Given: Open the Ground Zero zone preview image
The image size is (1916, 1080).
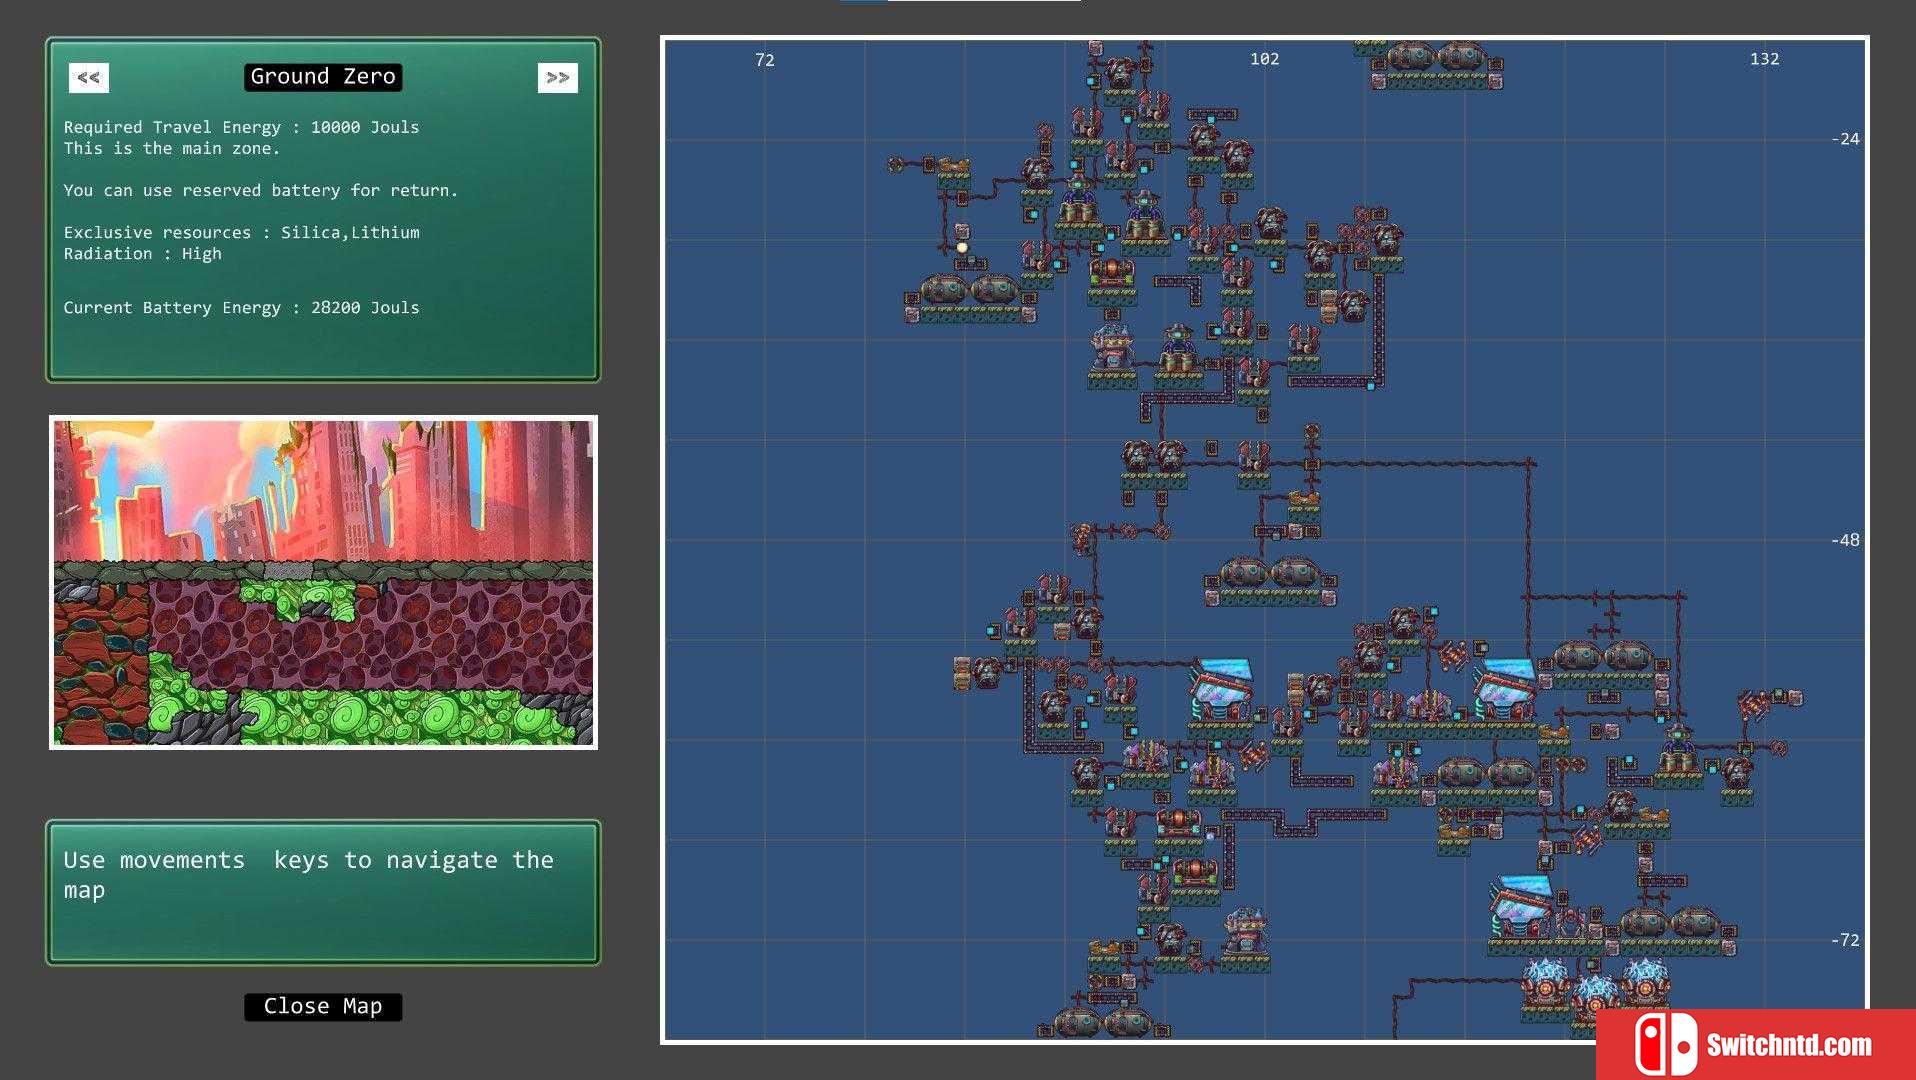Looking at the screenshot, I should 323,582.
